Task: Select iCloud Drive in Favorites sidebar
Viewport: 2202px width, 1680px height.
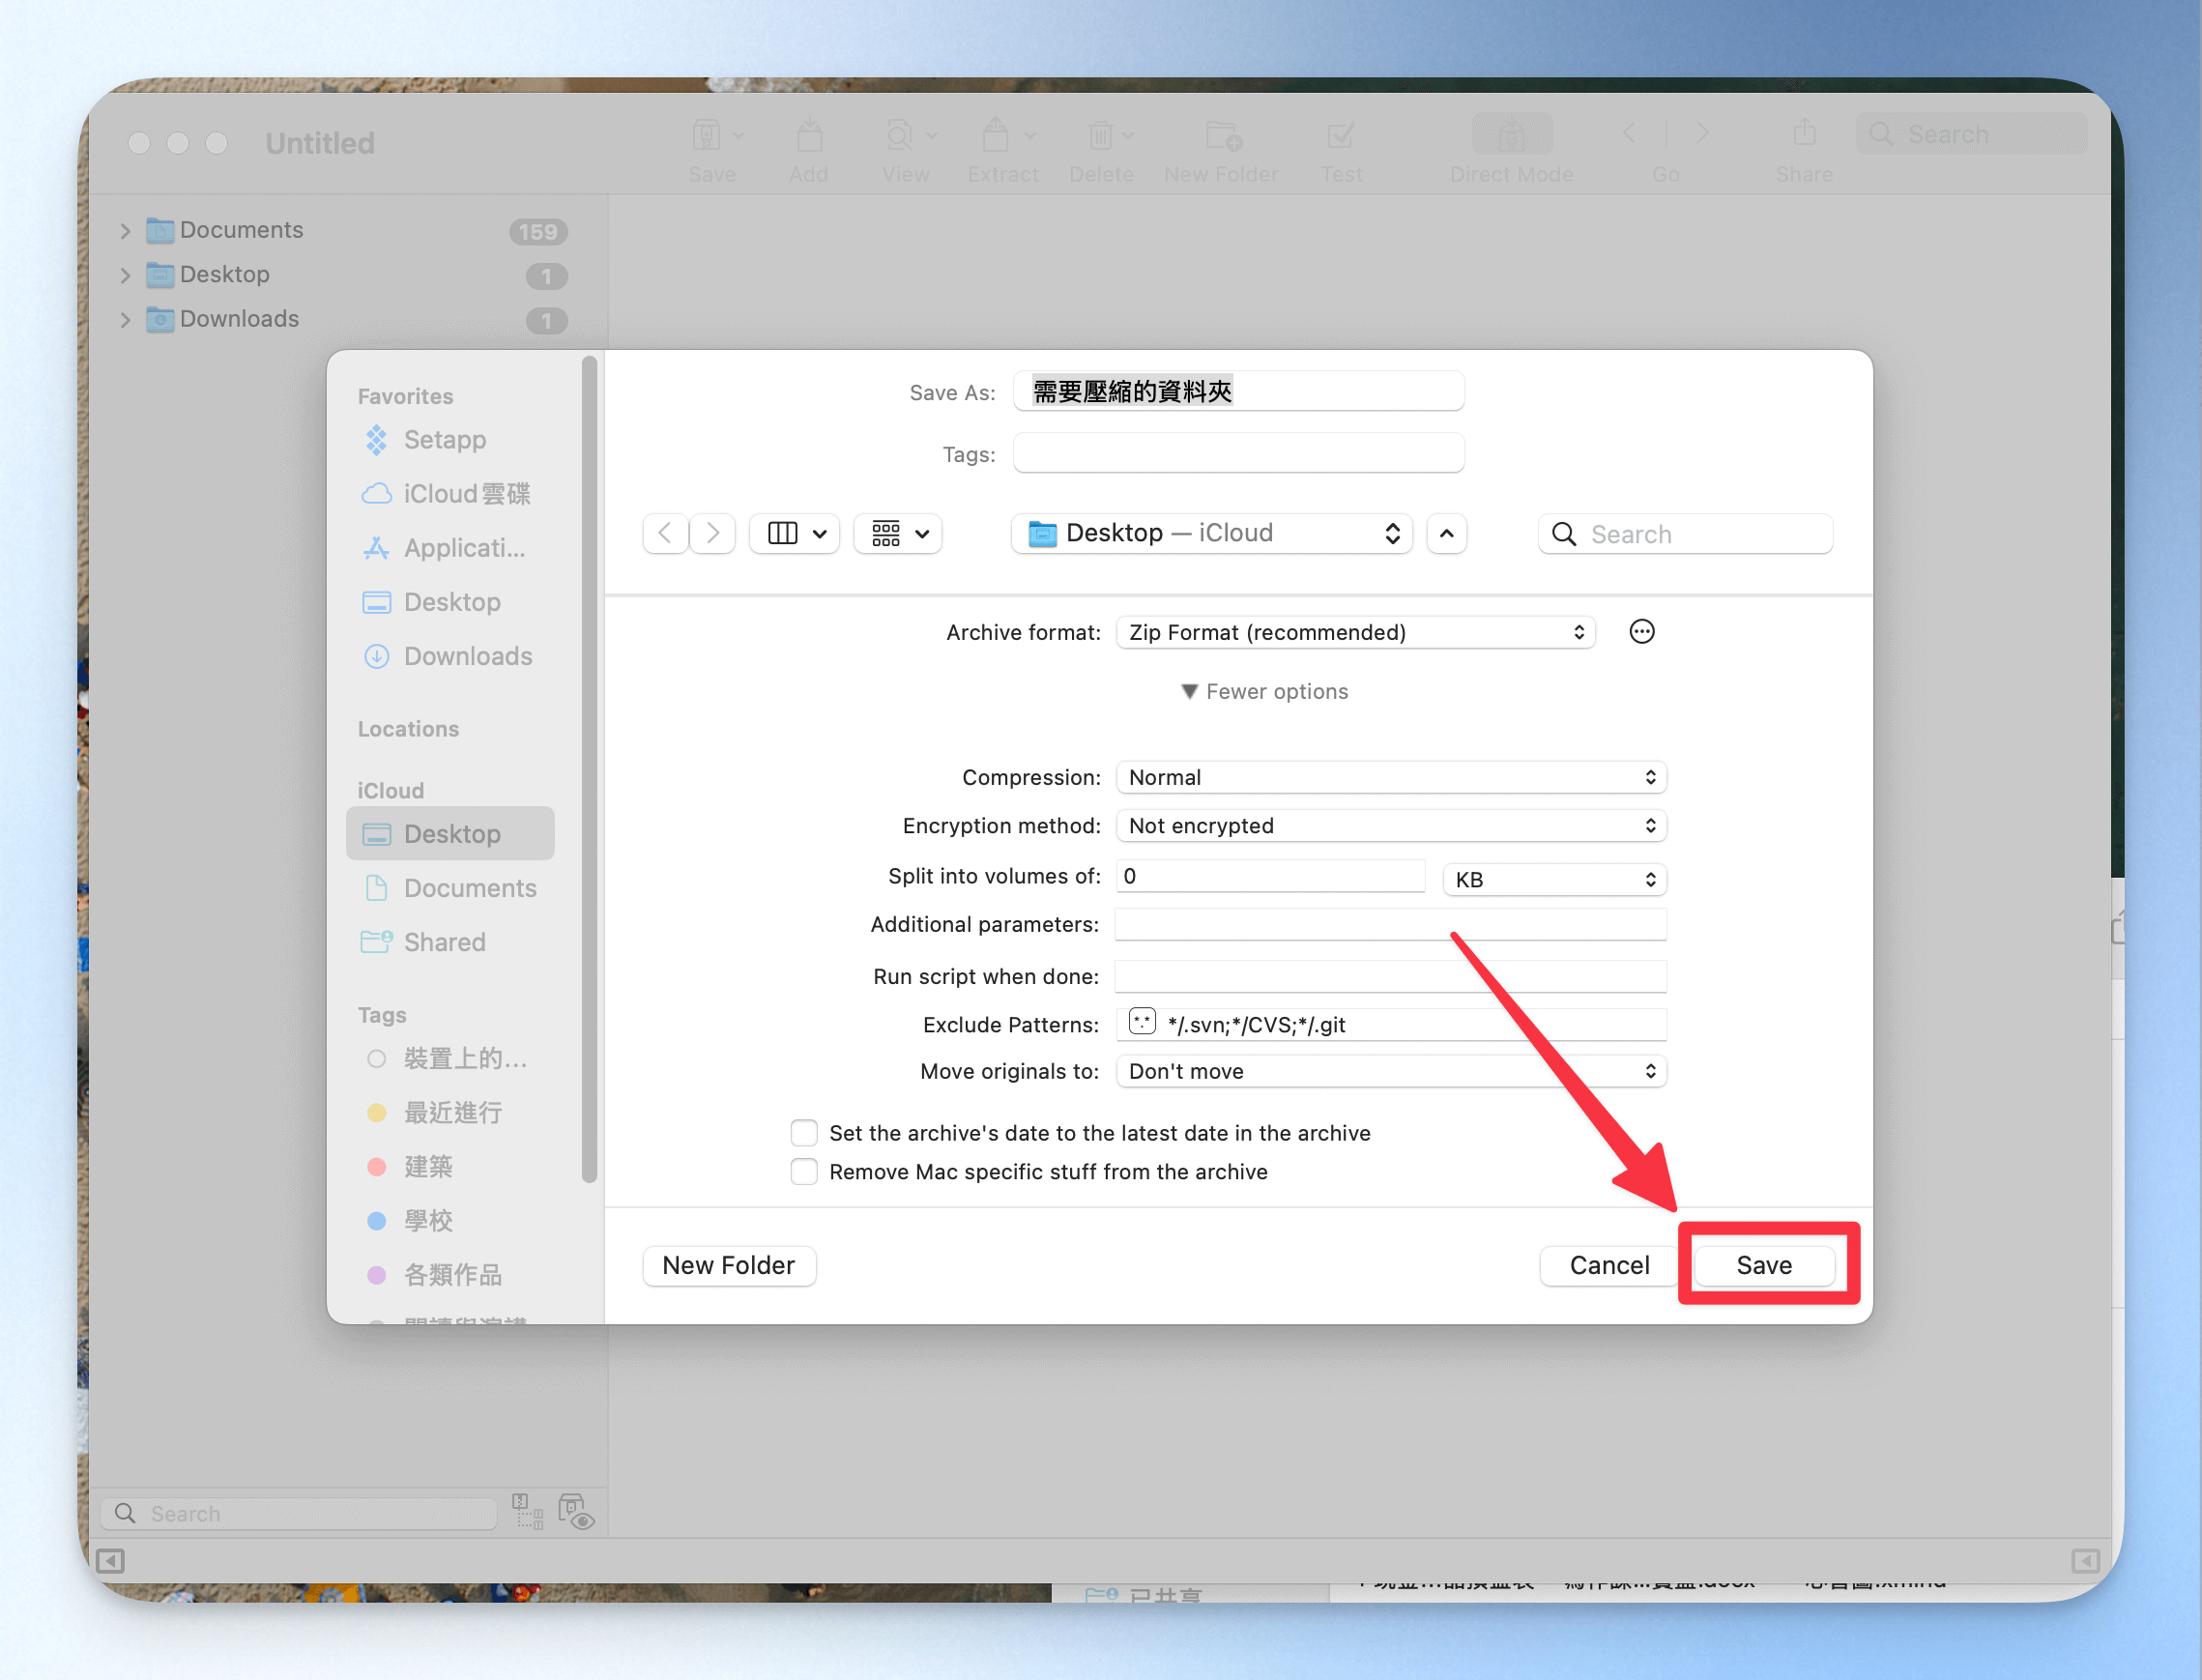Action: tap(466, 494)
